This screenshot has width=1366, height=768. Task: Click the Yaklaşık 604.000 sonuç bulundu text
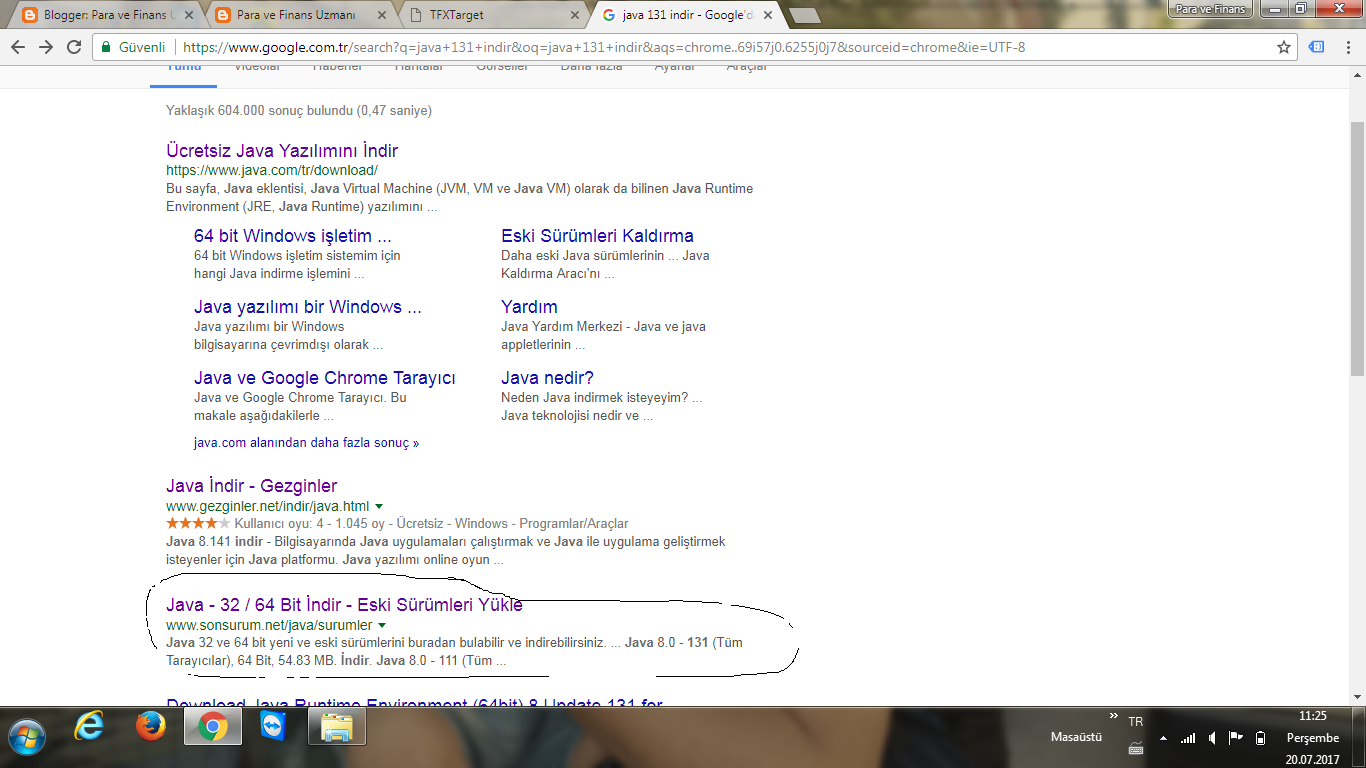click(x=299, y=111)
